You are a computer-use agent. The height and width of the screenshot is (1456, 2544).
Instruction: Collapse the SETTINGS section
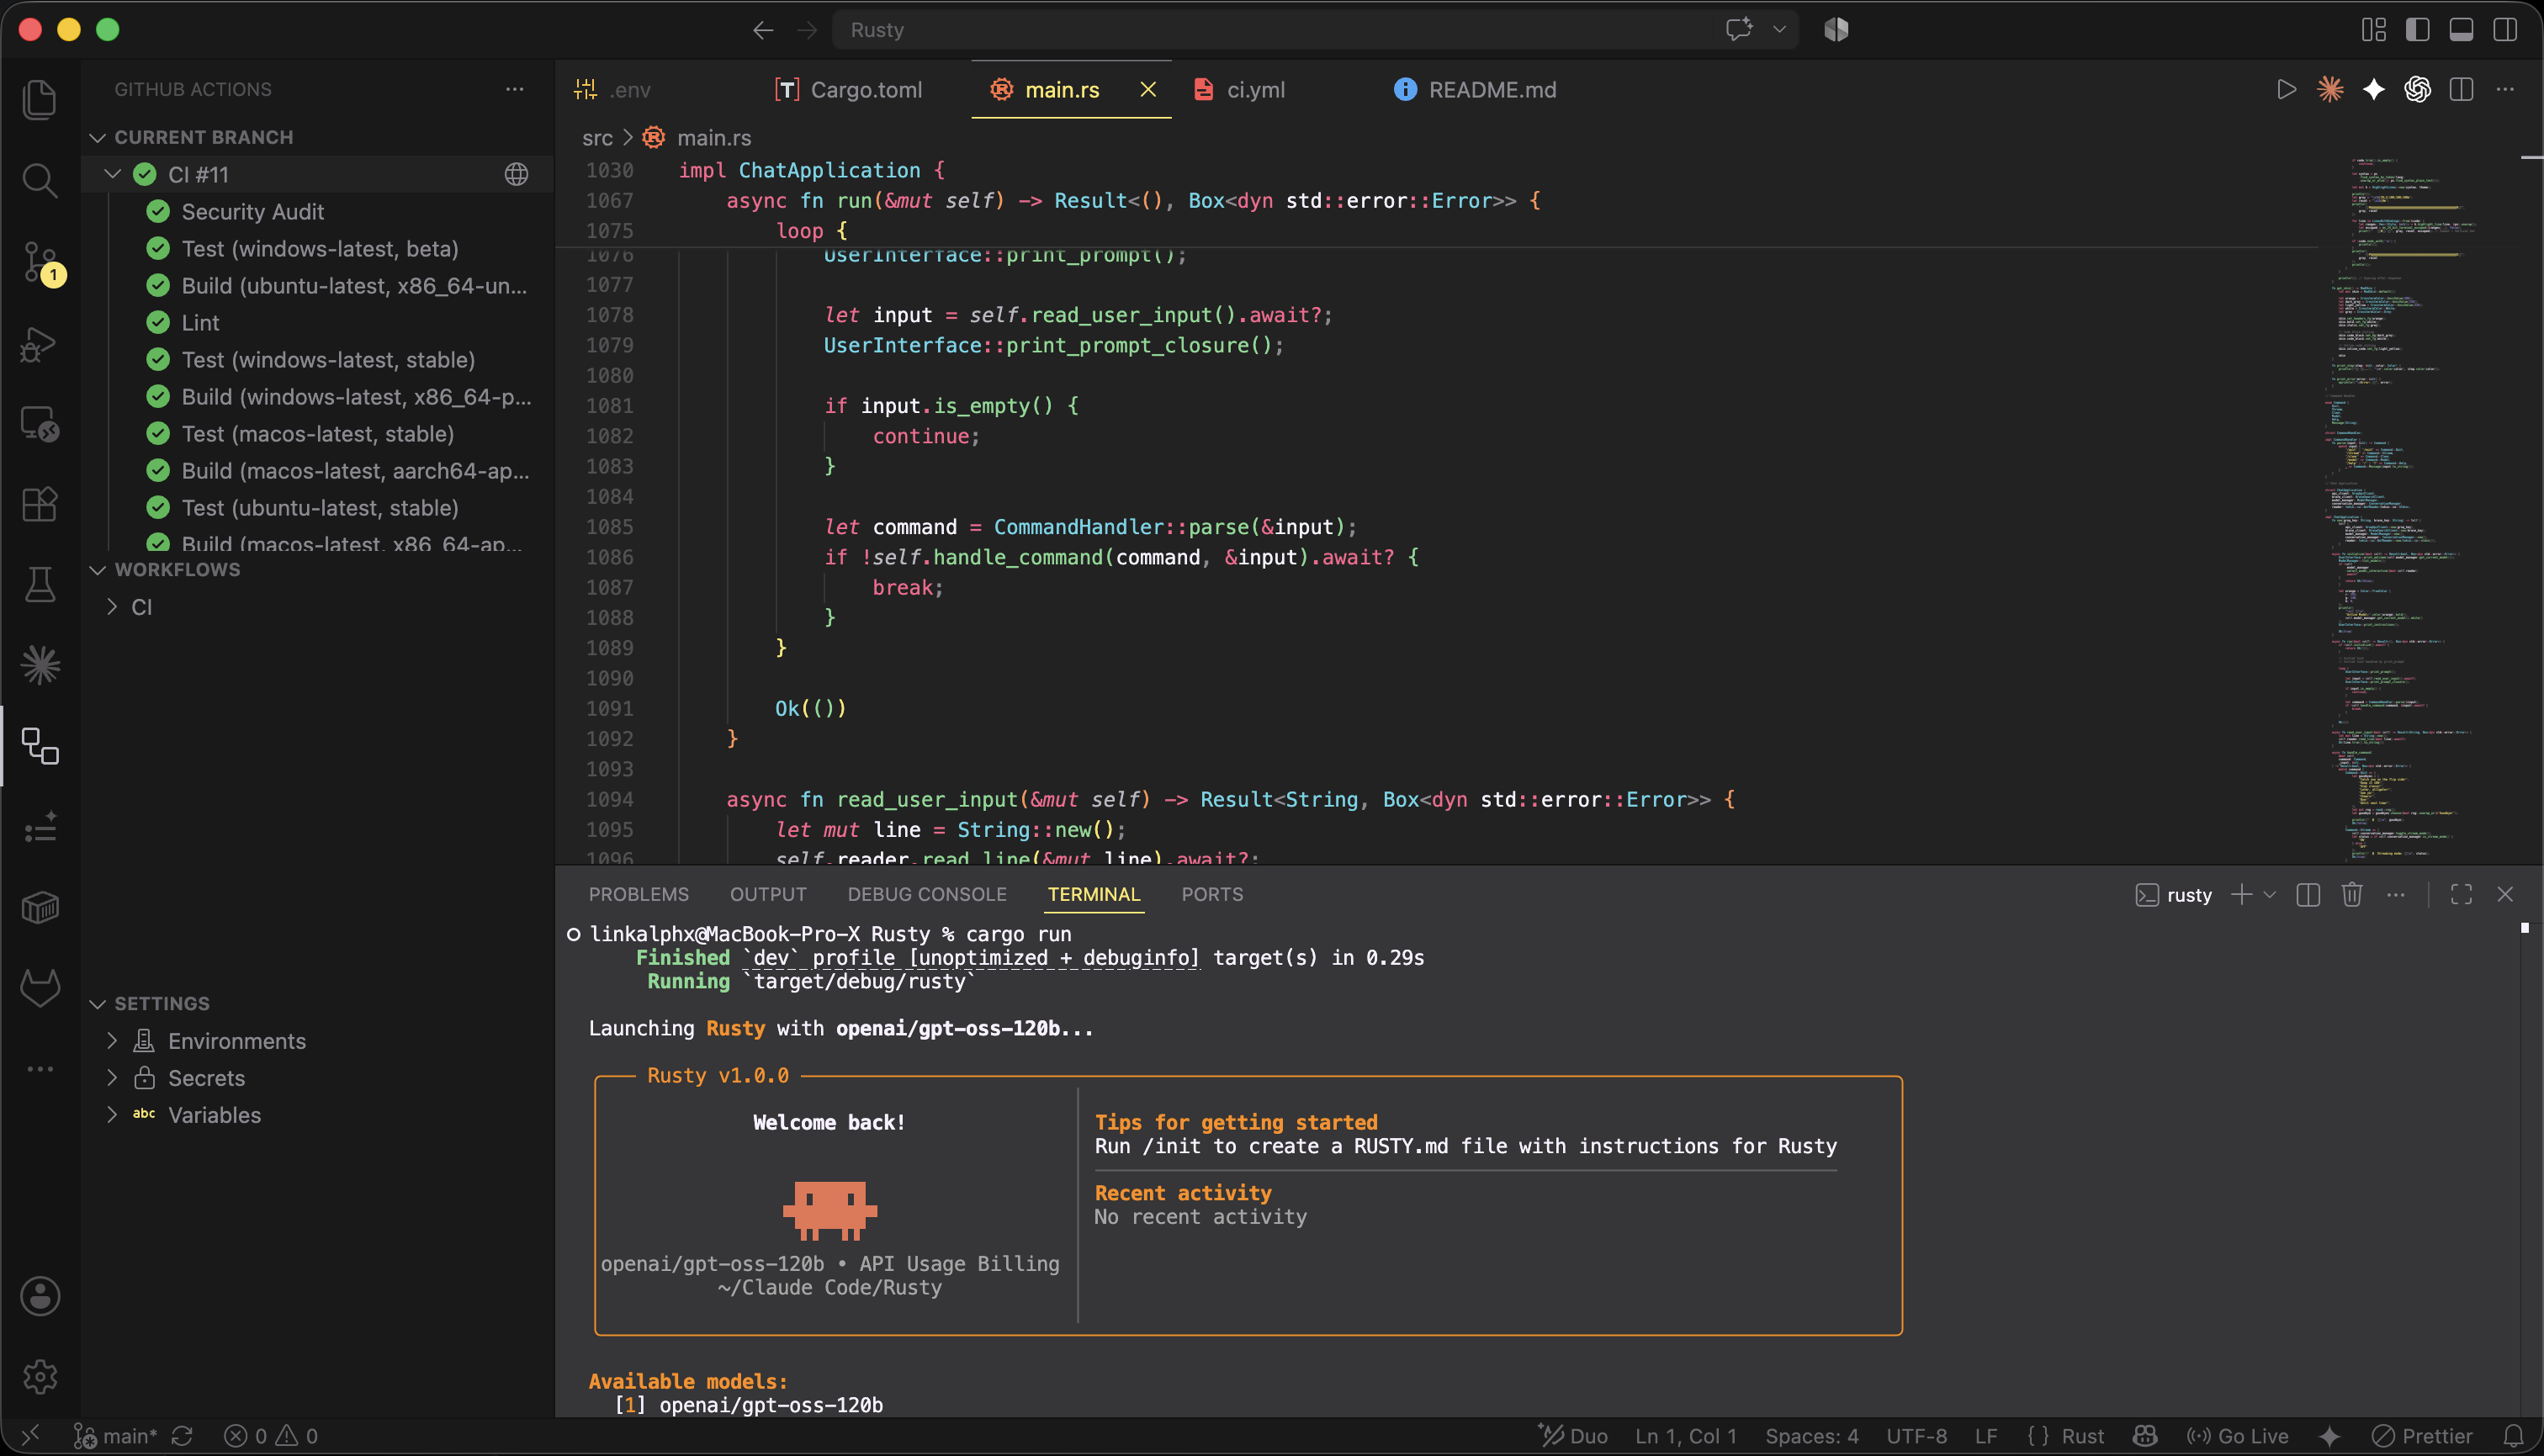point(98,1004)
